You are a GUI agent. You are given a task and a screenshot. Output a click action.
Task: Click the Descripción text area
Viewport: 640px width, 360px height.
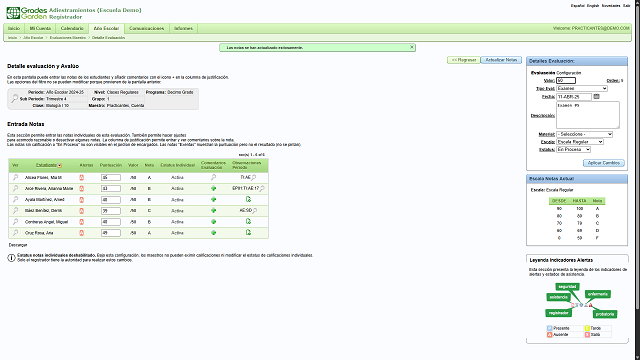click(588, 115)
